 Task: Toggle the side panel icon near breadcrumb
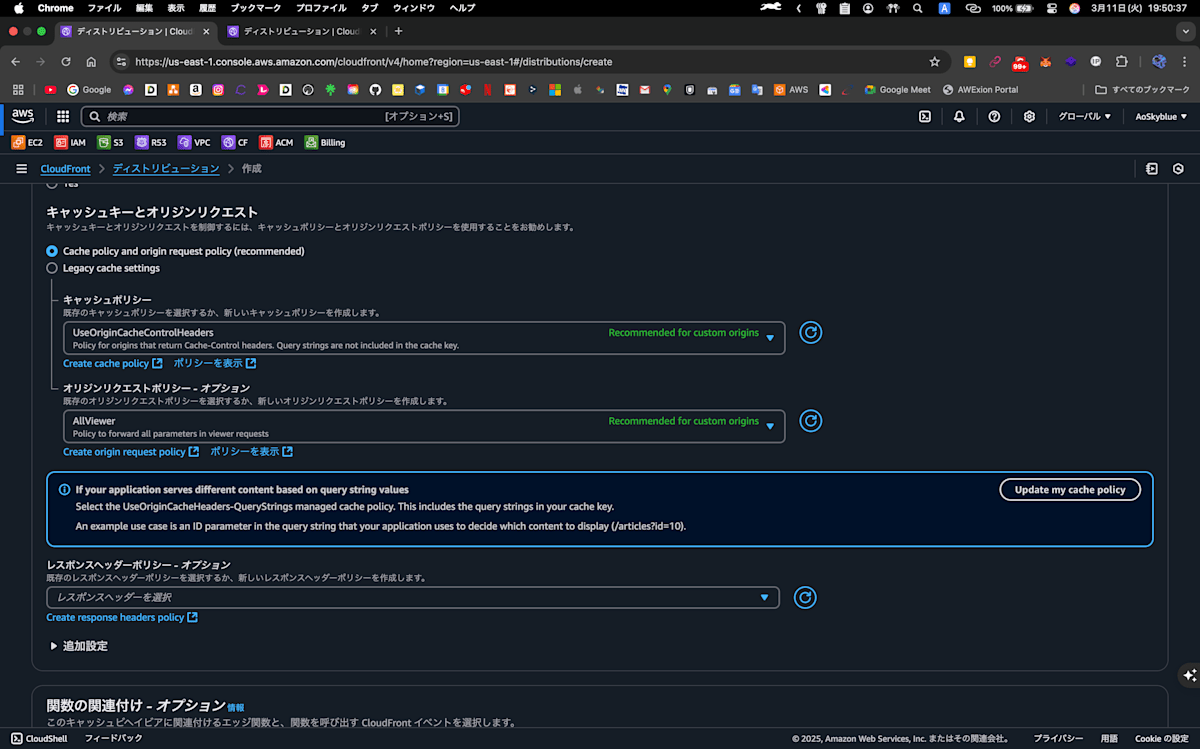point(1152,169)
